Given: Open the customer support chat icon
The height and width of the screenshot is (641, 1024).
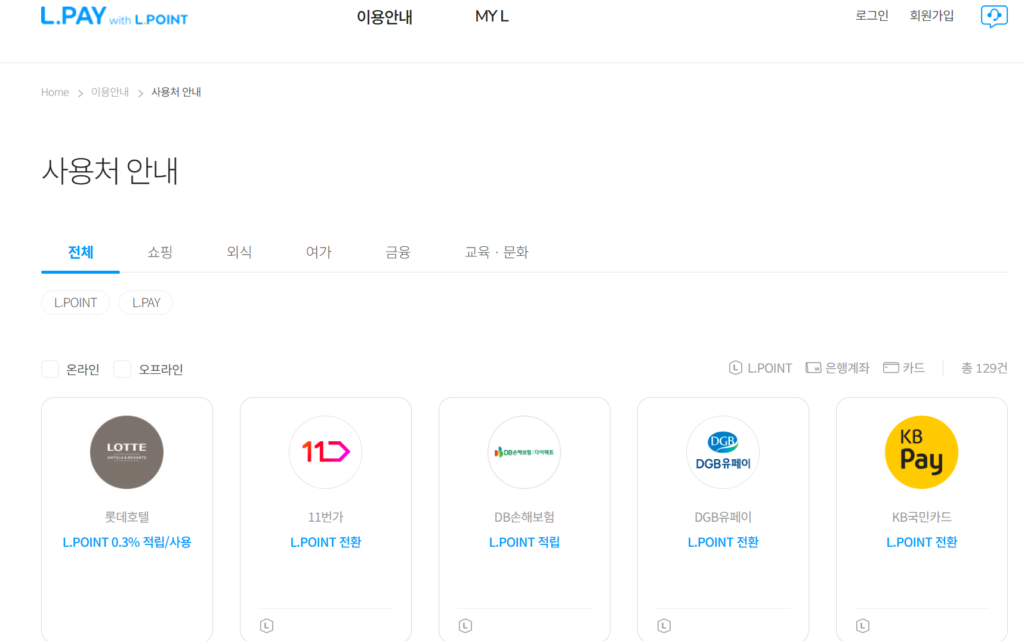Looking at the screenshot, I should (993, 16).
